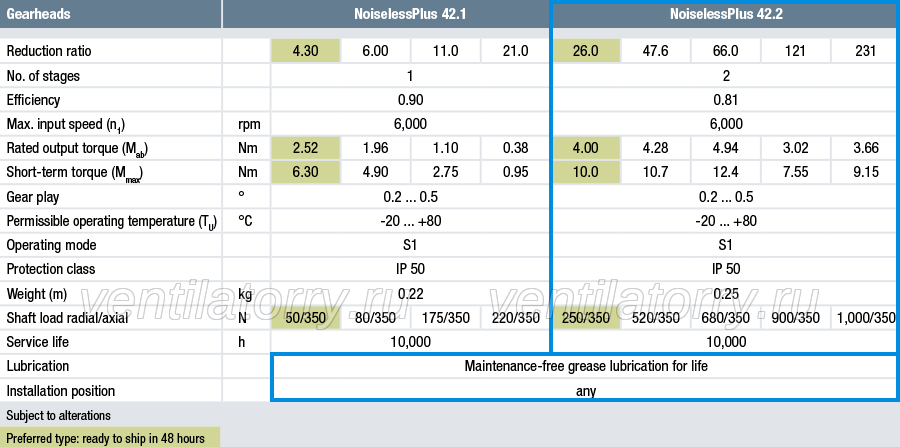Click short-term torque value 7.55
Screen dimensions: 900x447
point(796,172)
